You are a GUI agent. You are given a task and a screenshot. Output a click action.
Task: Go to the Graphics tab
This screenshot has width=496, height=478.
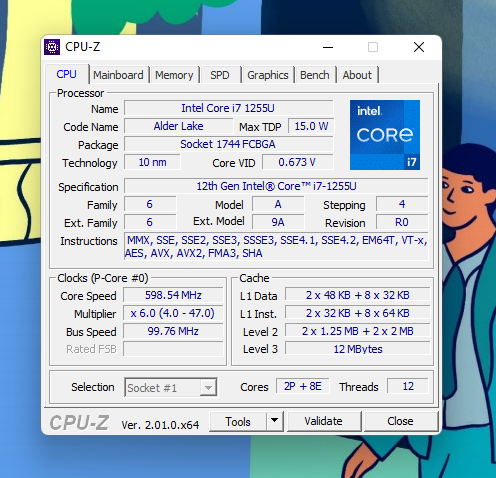click(268, 75)
